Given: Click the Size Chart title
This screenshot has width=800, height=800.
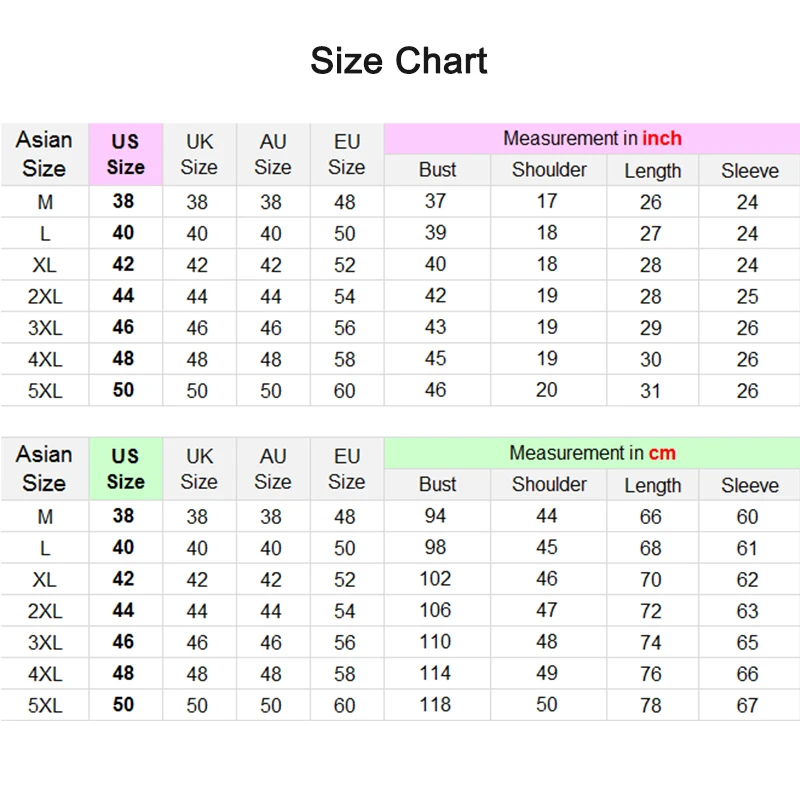Looking at the screenshot, I should coord(399,61).
